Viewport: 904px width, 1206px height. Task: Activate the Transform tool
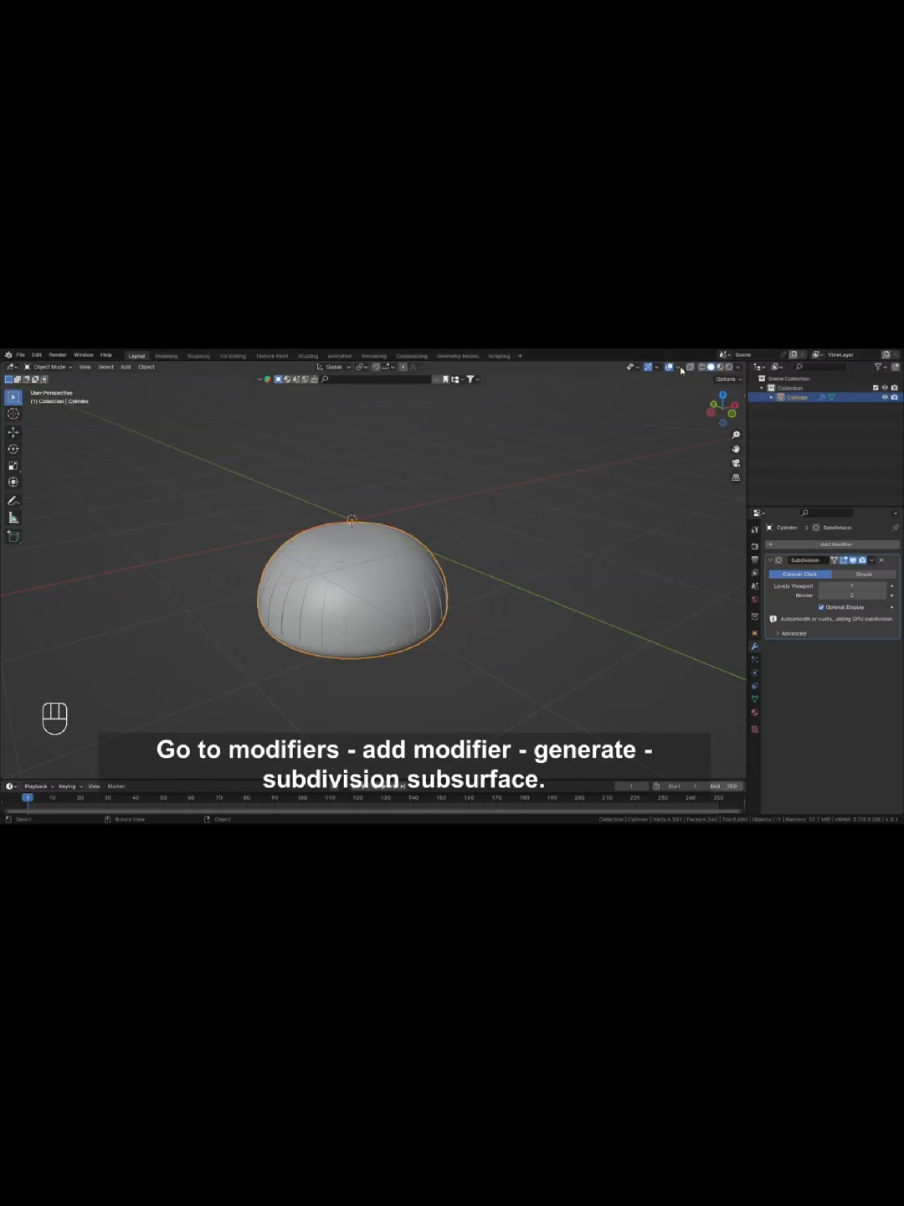(x=13, y=482)
